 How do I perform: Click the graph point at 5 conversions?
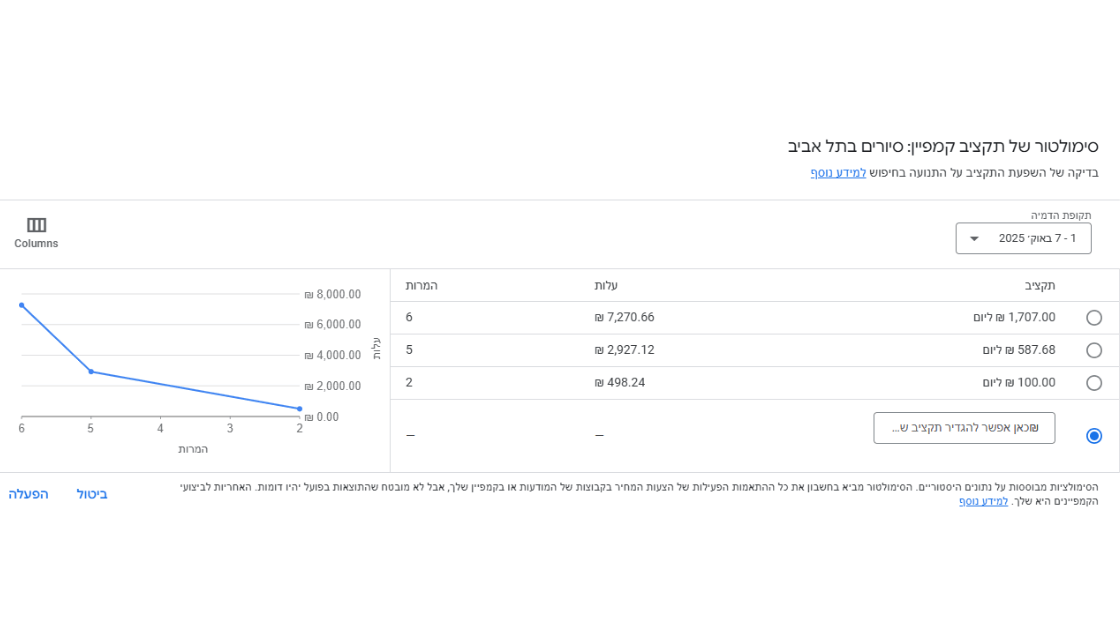(91, 372)
